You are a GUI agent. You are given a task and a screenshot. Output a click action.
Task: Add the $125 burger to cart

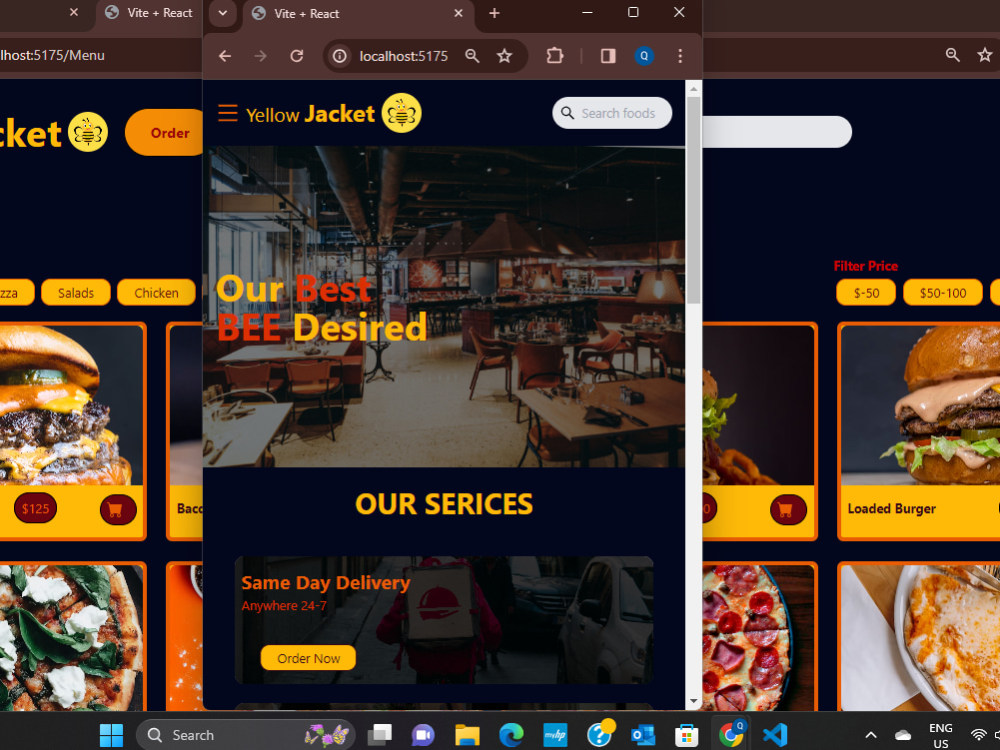coord(118,510)
